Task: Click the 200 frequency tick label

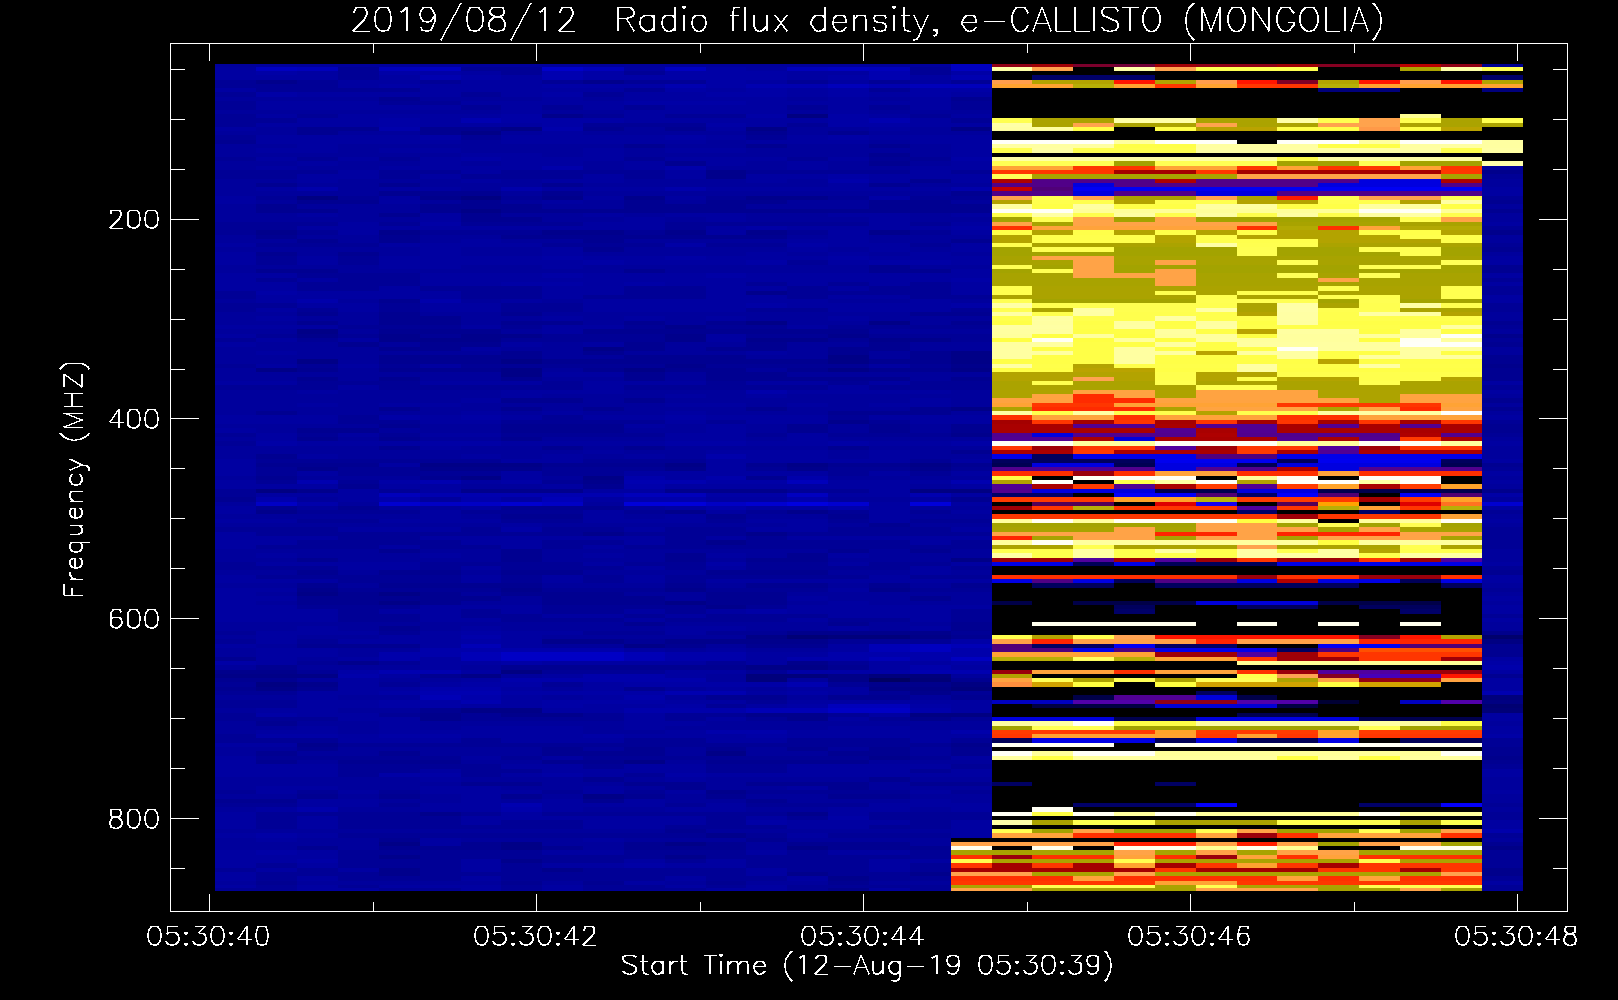Action: point(134,219)
